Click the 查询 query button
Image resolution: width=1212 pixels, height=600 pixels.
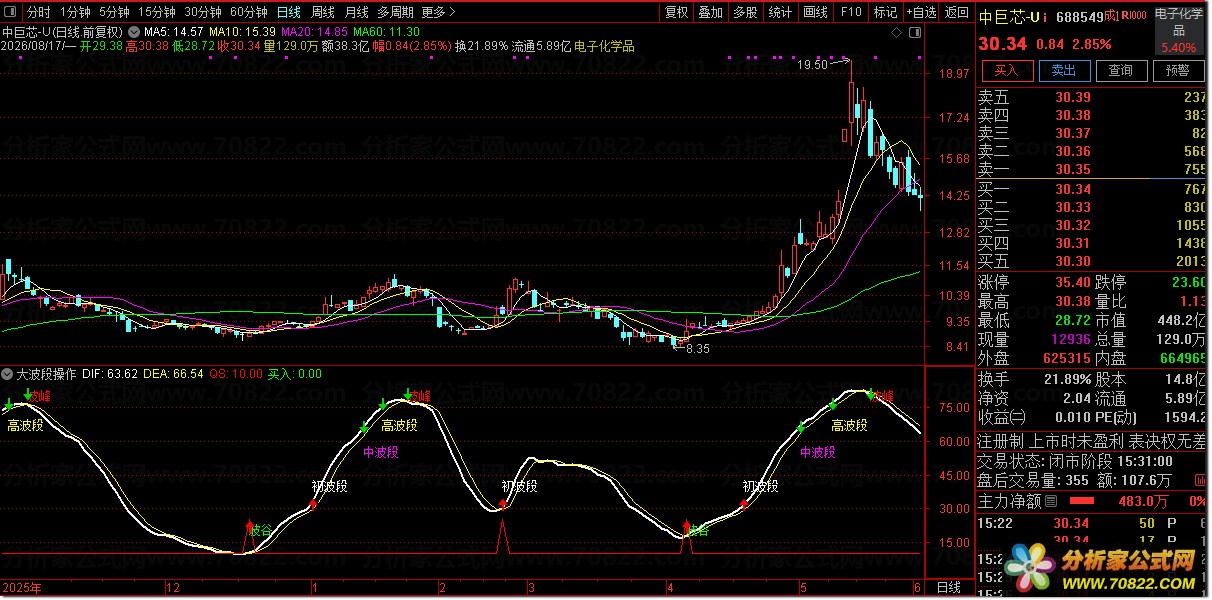pyautogui.click(x=1121, y=70)
